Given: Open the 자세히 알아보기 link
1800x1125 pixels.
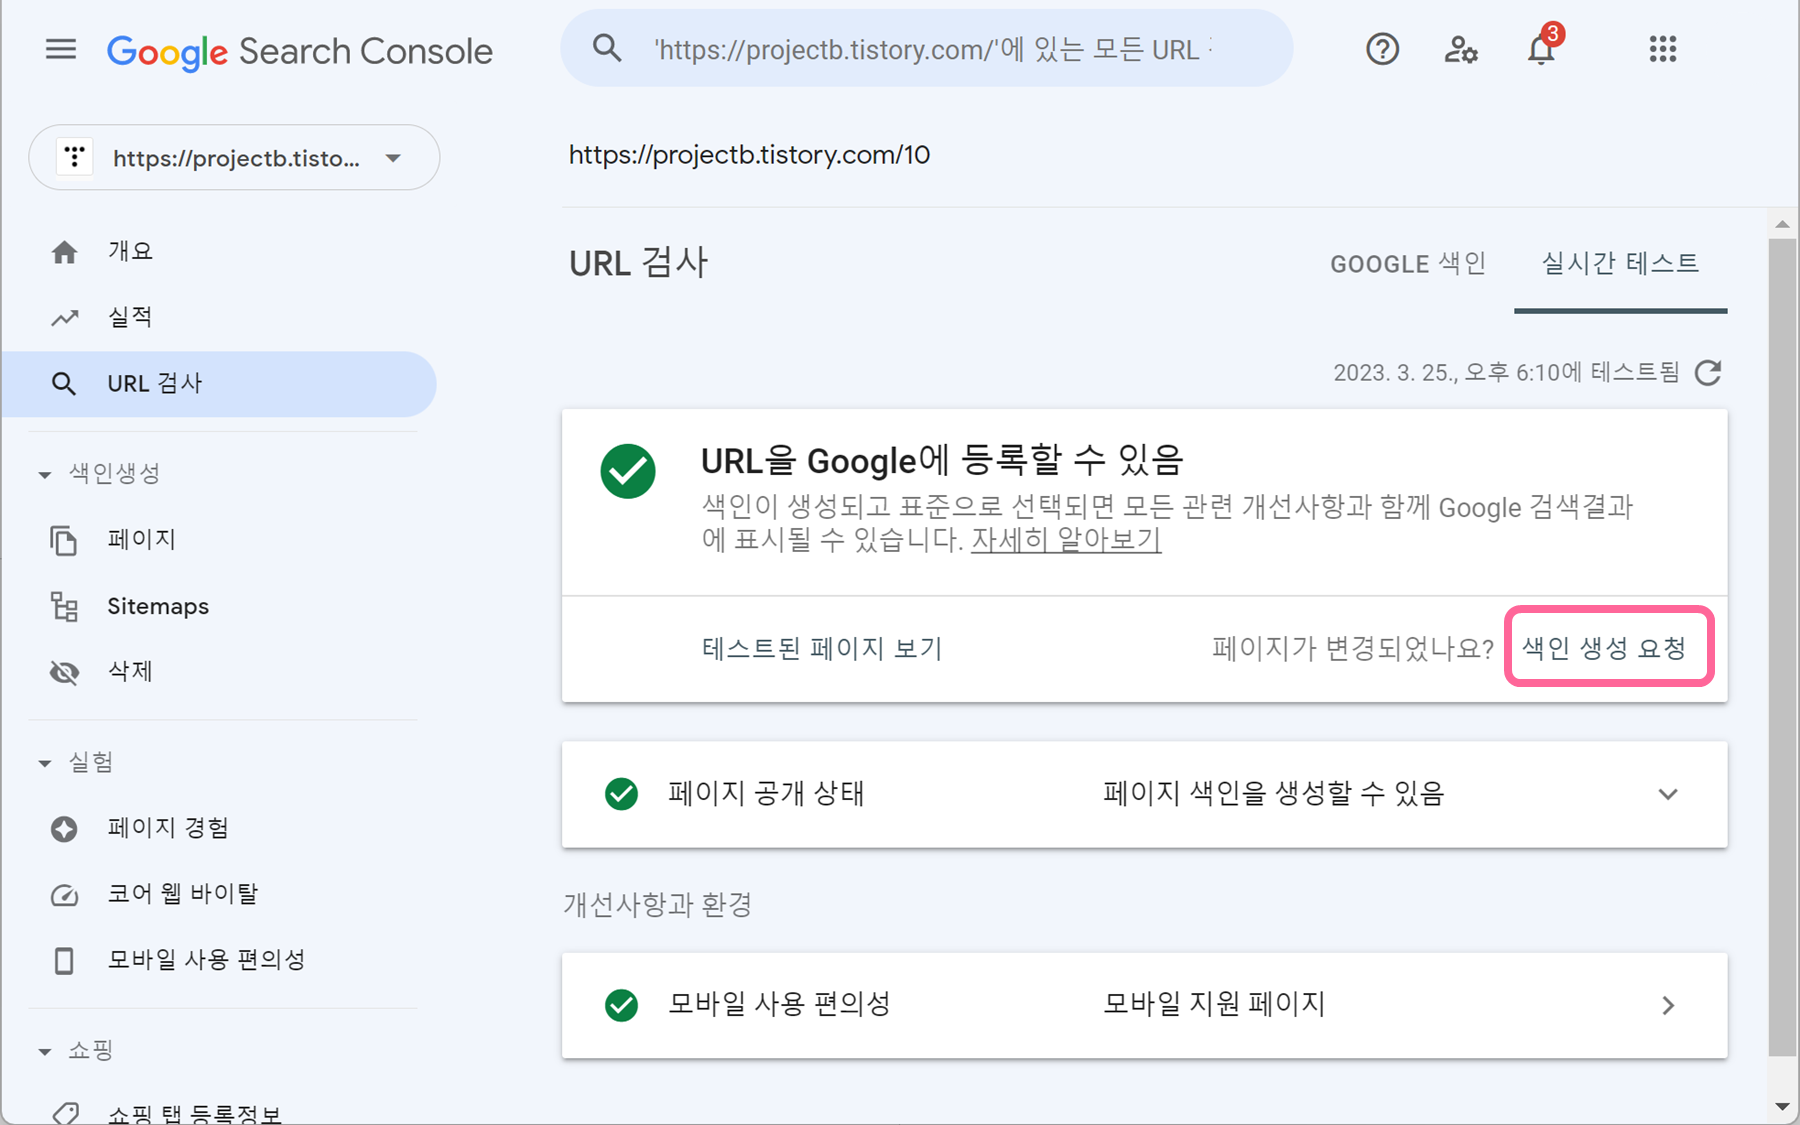Looking at the screenshot, I should pyautogui.click(x=1066, y=541).
